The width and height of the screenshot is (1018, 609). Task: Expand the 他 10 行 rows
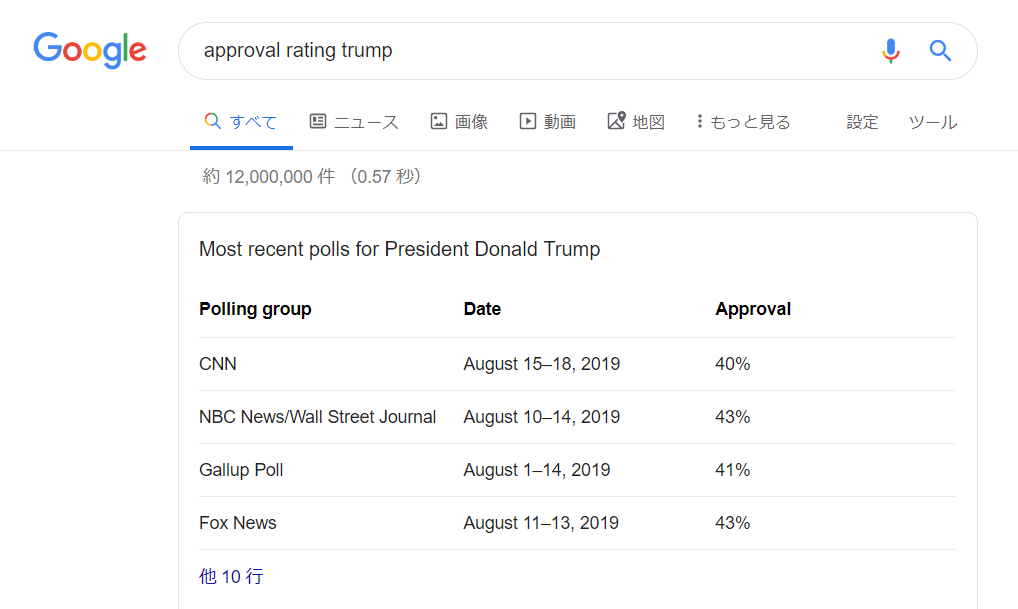click(231, 576)
